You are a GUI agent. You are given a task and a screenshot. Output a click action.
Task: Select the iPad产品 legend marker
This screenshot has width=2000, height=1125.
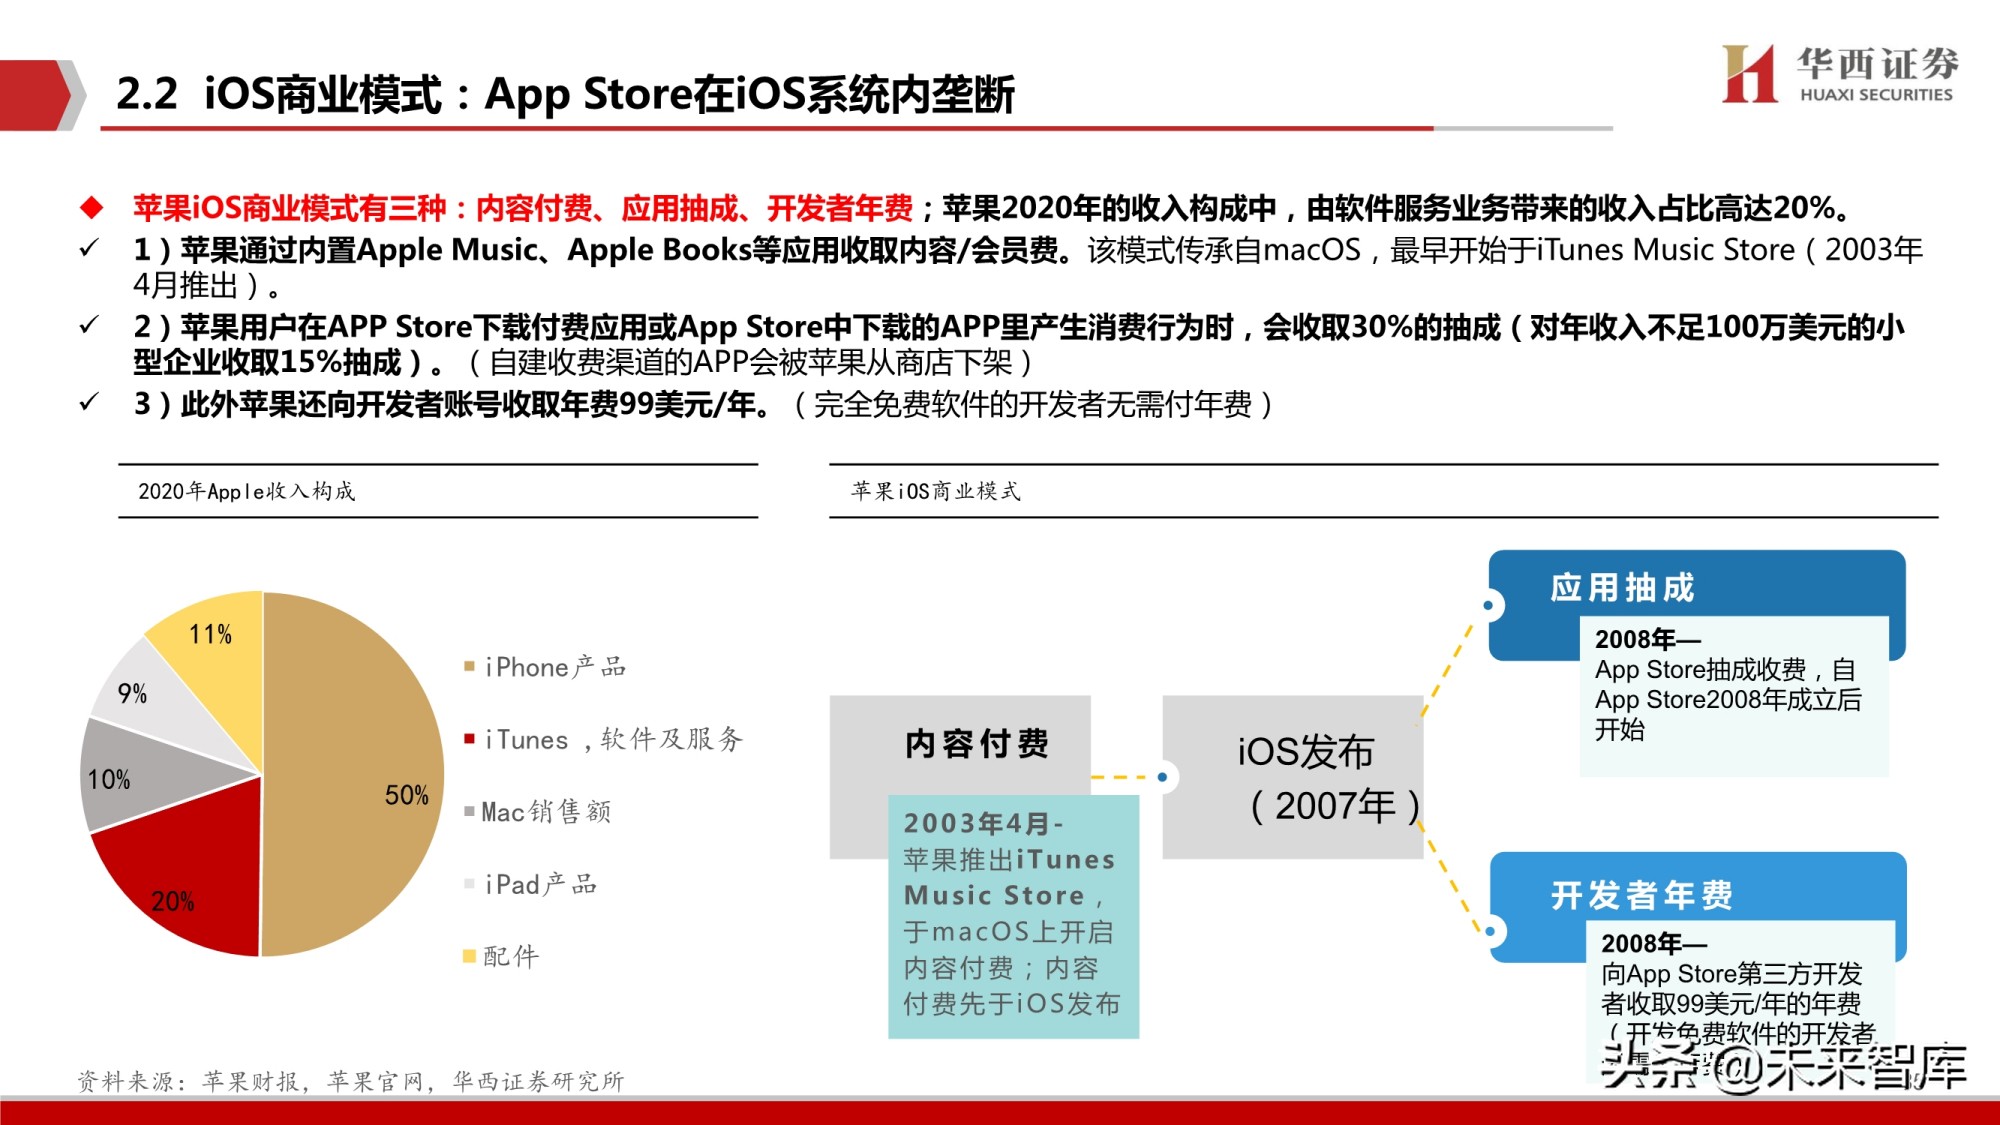[x=469, y=884]
